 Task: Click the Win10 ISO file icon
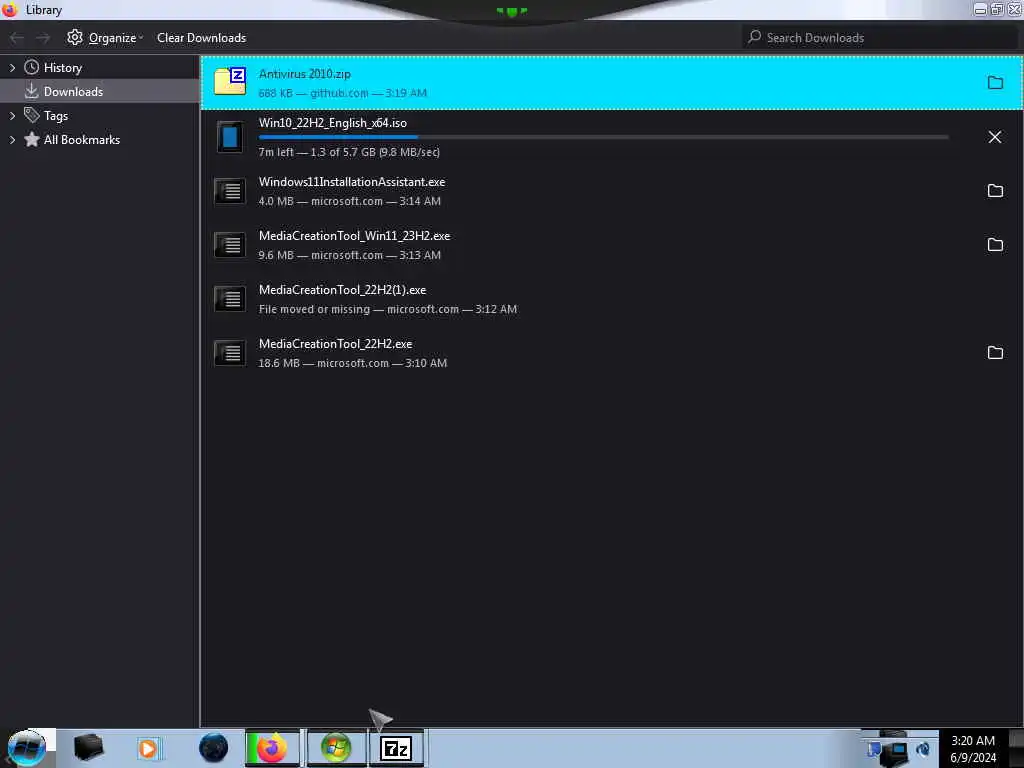pos(230,137)
